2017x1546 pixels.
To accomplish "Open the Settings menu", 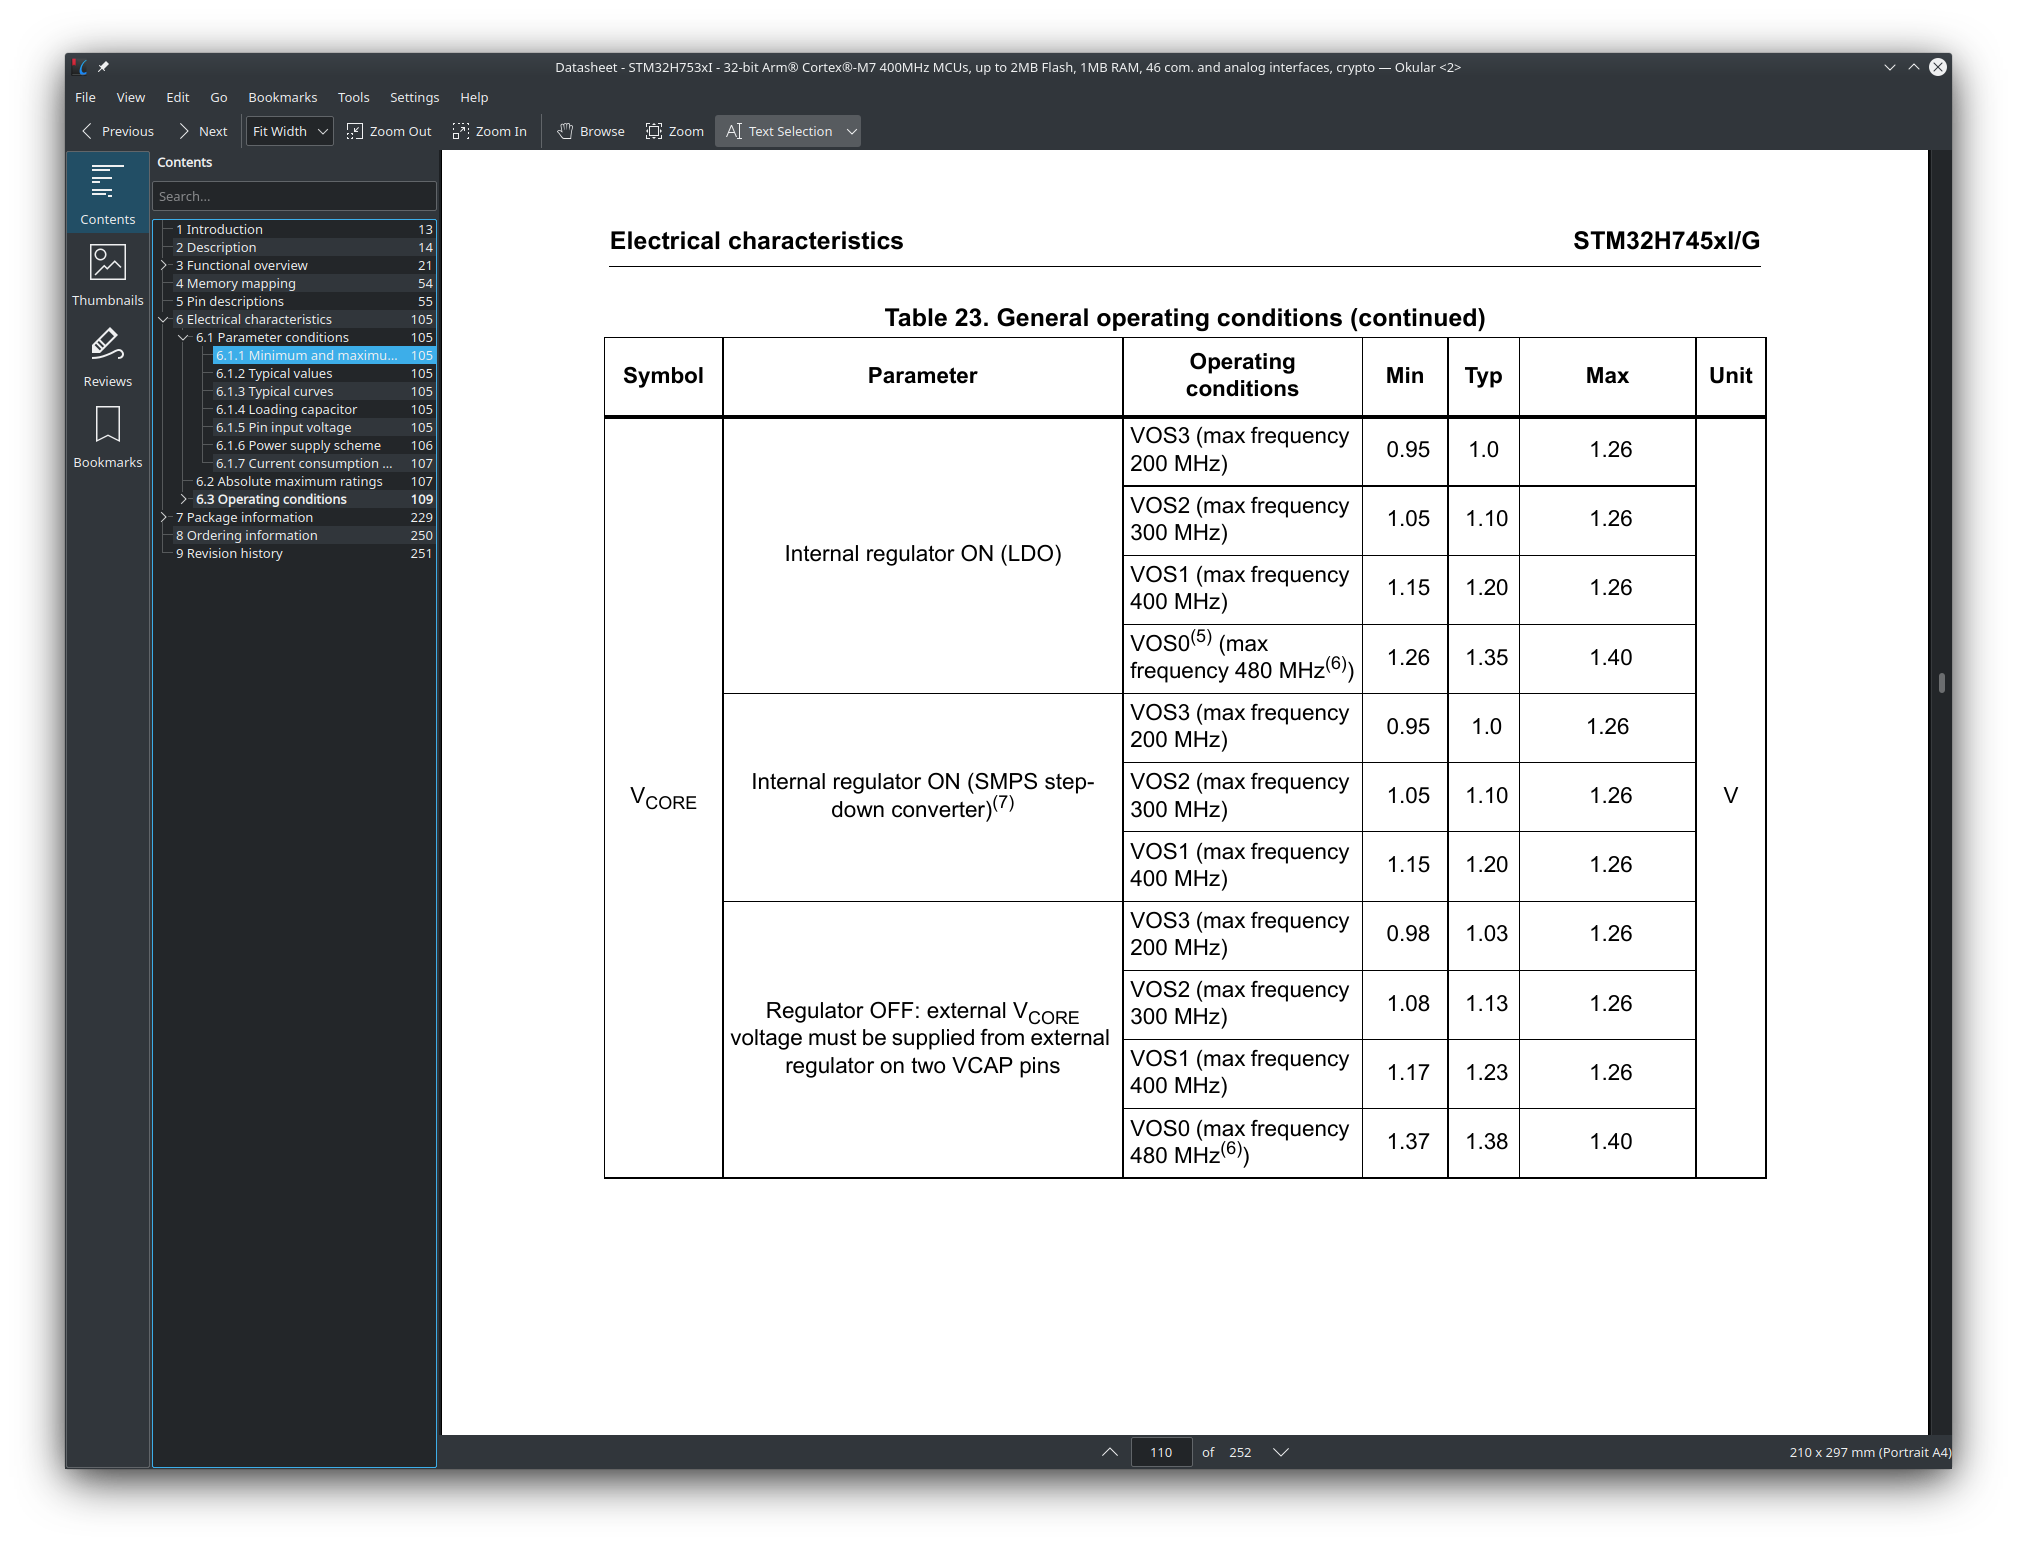I will click(x=415, y=97).
